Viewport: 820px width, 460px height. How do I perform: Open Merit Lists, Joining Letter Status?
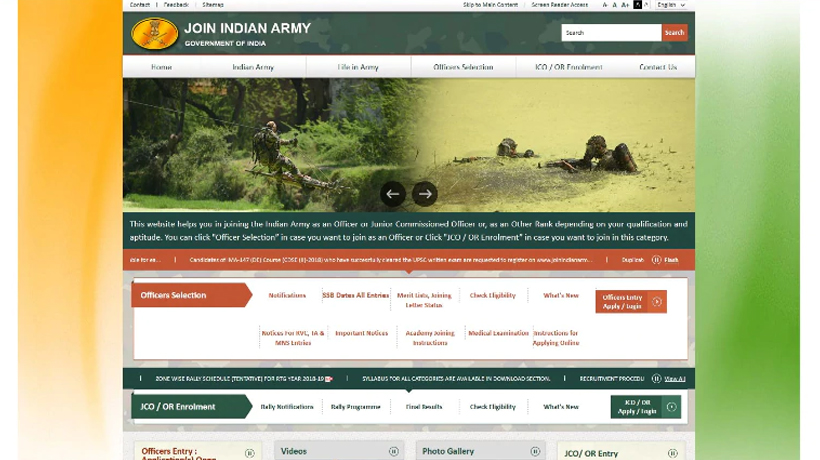(424, 300)
